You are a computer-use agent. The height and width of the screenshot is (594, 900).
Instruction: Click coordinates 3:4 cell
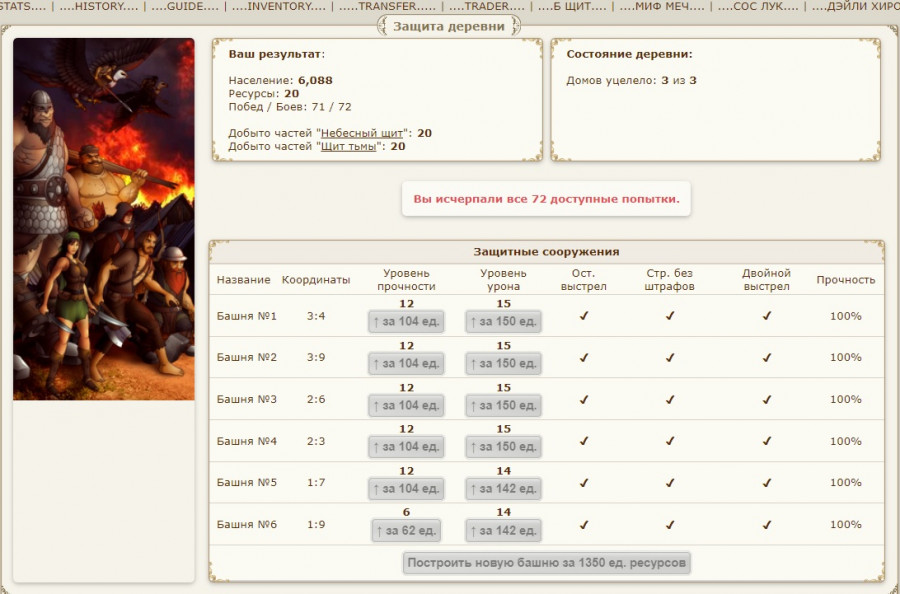click(316, 316)
